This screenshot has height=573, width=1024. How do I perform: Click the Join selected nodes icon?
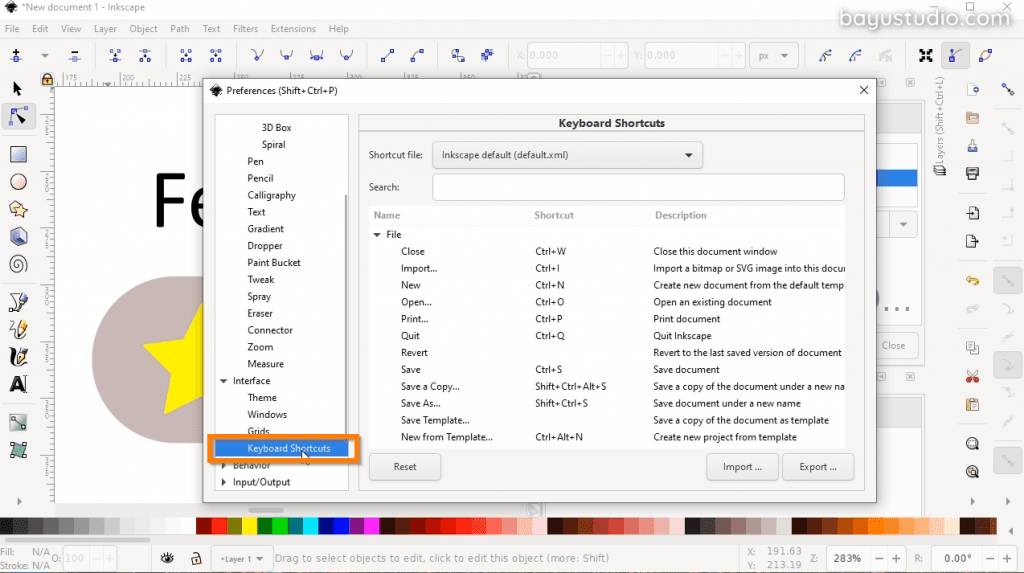[x=115, y=56]
